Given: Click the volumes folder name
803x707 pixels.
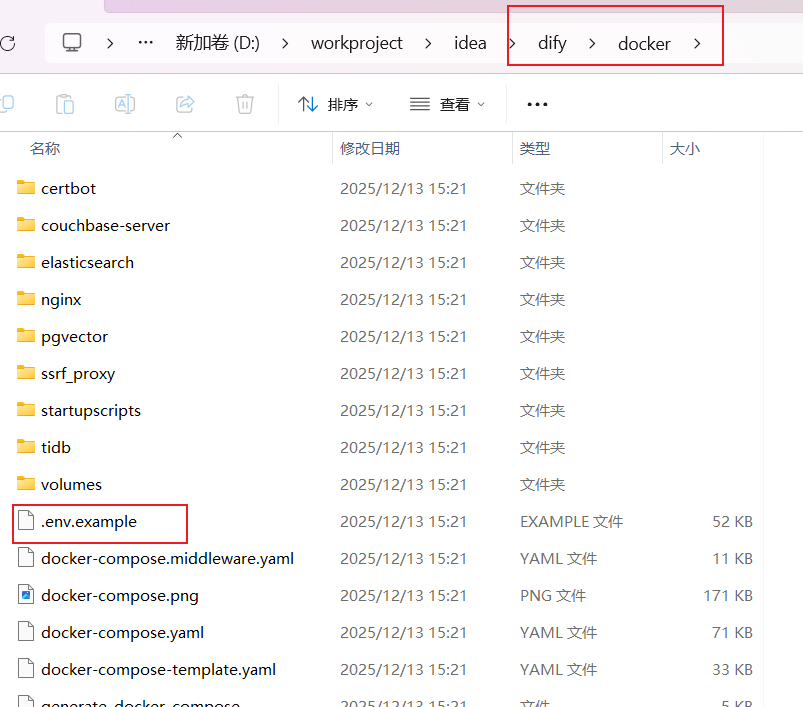Looking at the screenshot, I should point(71,484).
